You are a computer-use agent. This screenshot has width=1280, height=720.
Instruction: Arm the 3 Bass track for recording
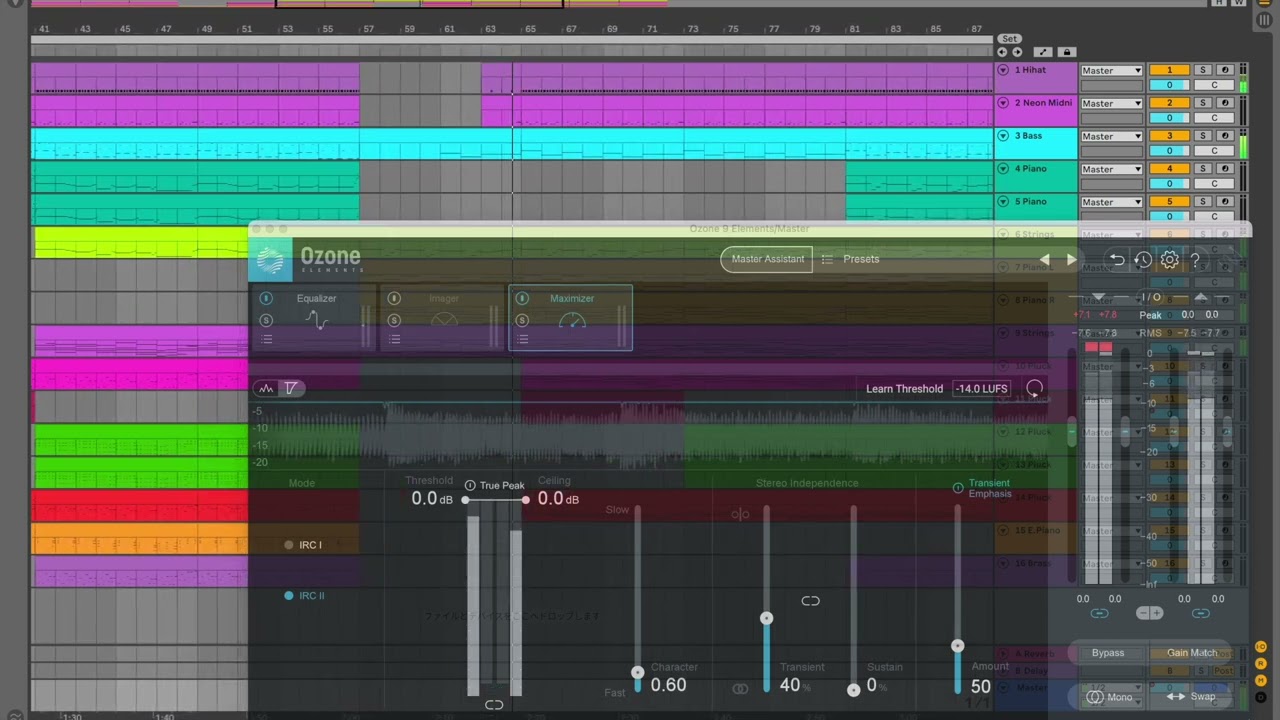coord(1224,136)
